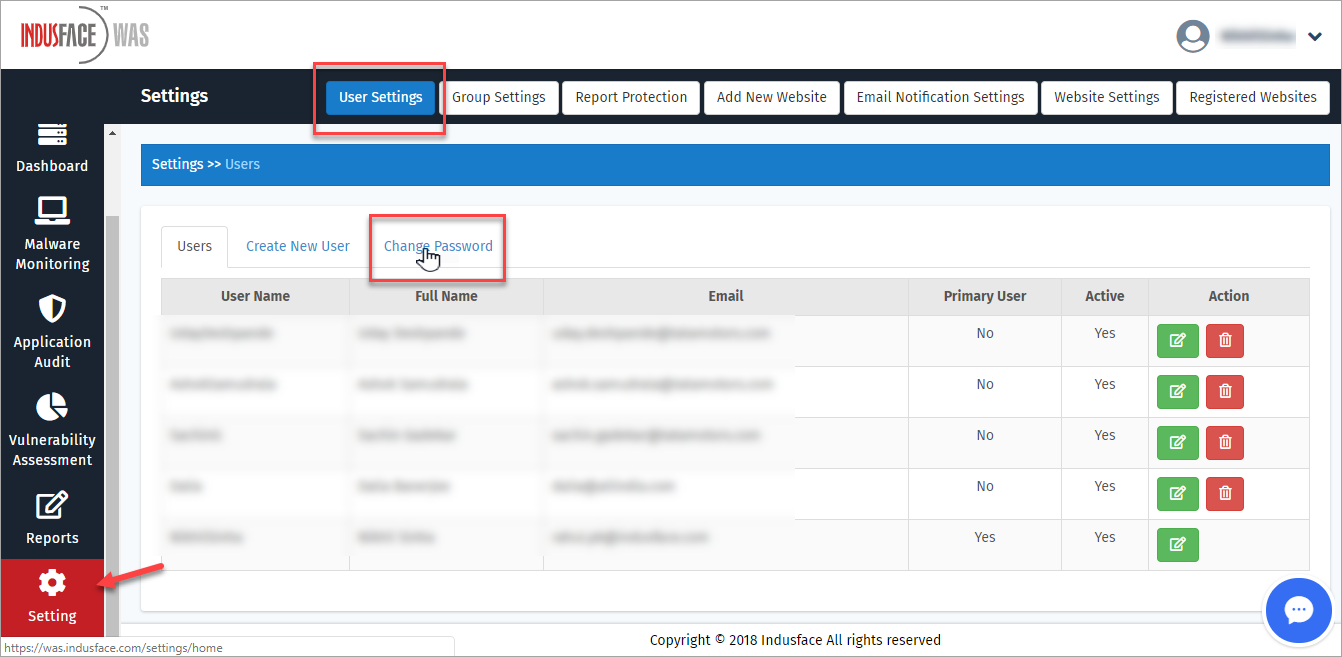Open Website Settings tab
This screenshot has width=1342, height=657.
click(x=1107, y=97)
